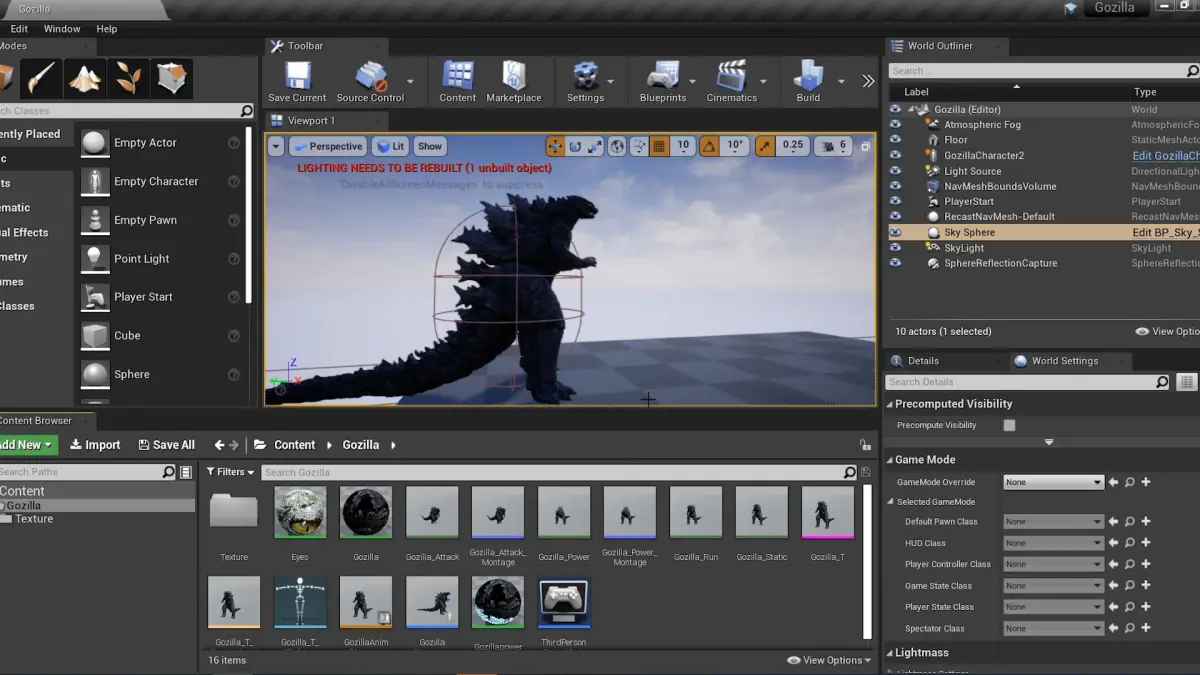Collapse the Game Mode section
This screenshot has width=1200, height=675.
coord(889,460)
